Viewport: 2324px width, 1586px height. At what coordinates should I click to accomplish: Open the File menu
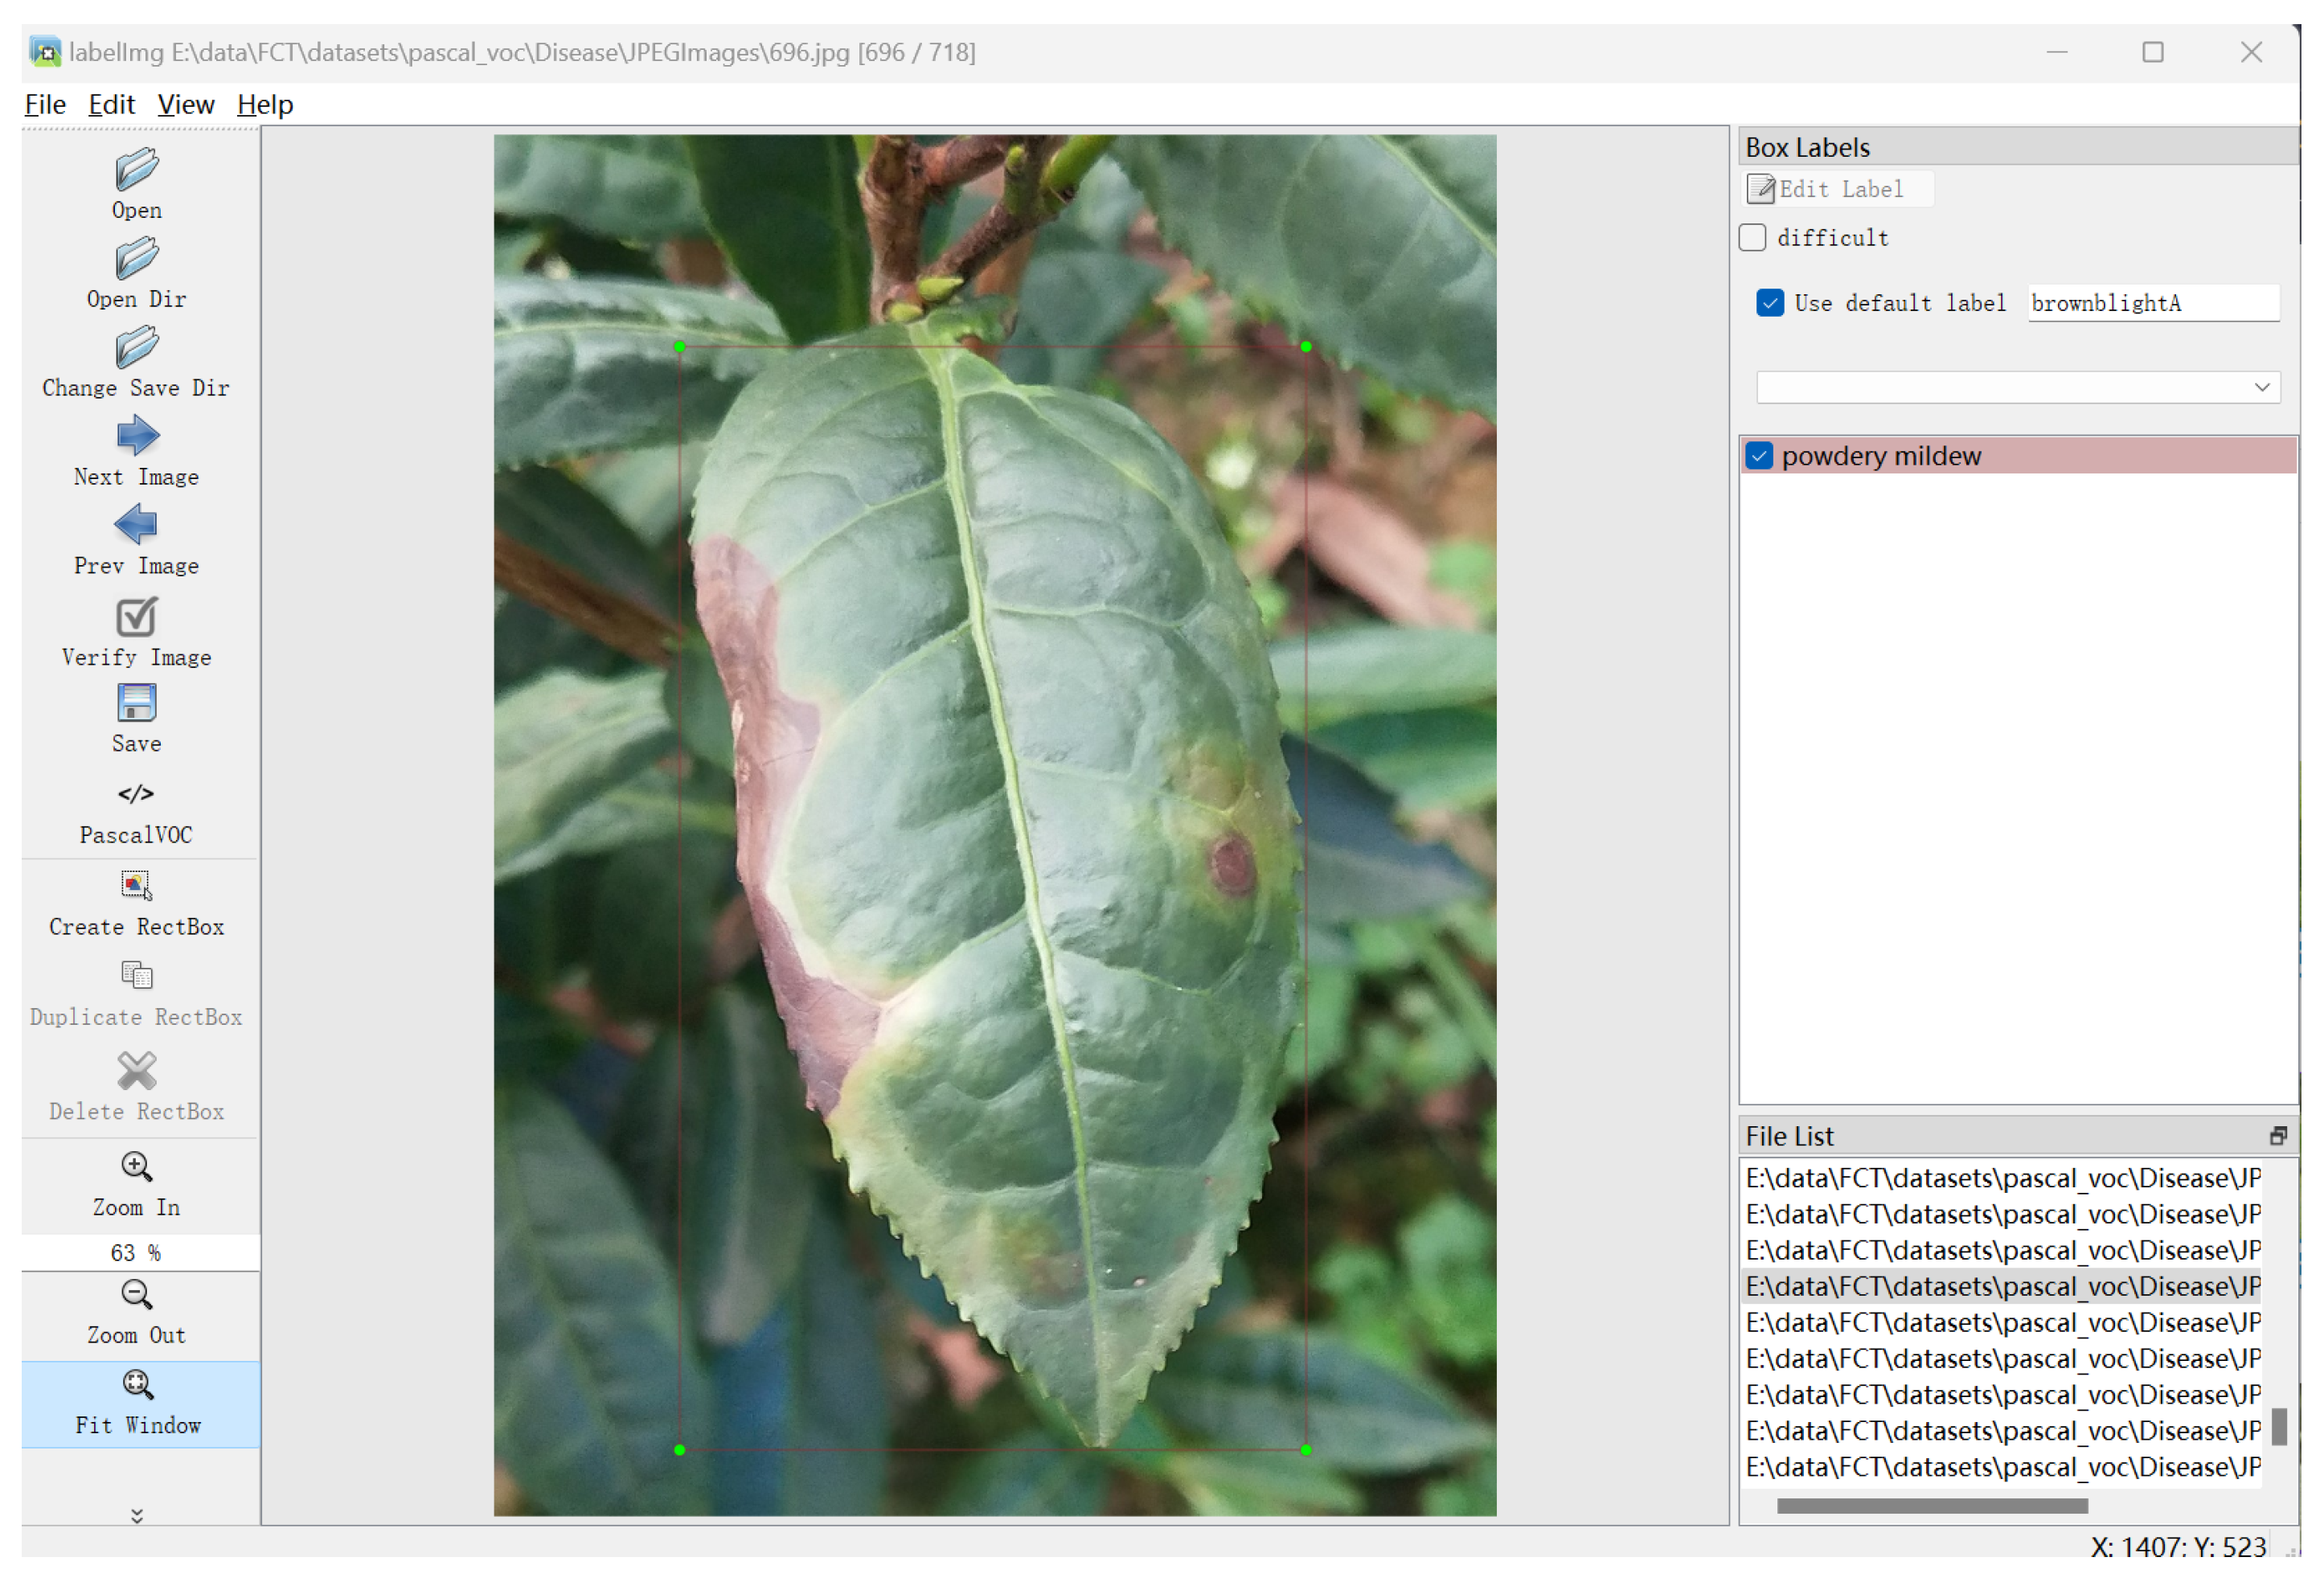coord(45,104)
